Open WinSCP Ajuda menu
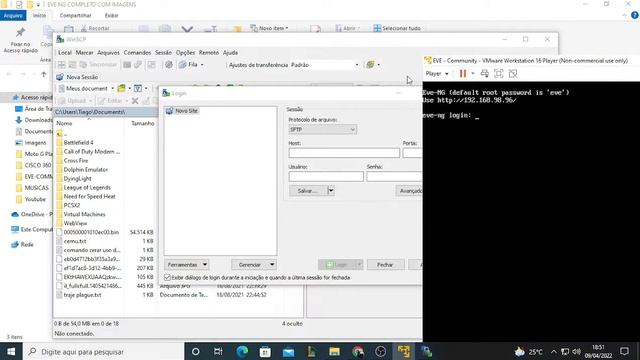The width and height of the screenshot is (640, 360). [230, 52]
